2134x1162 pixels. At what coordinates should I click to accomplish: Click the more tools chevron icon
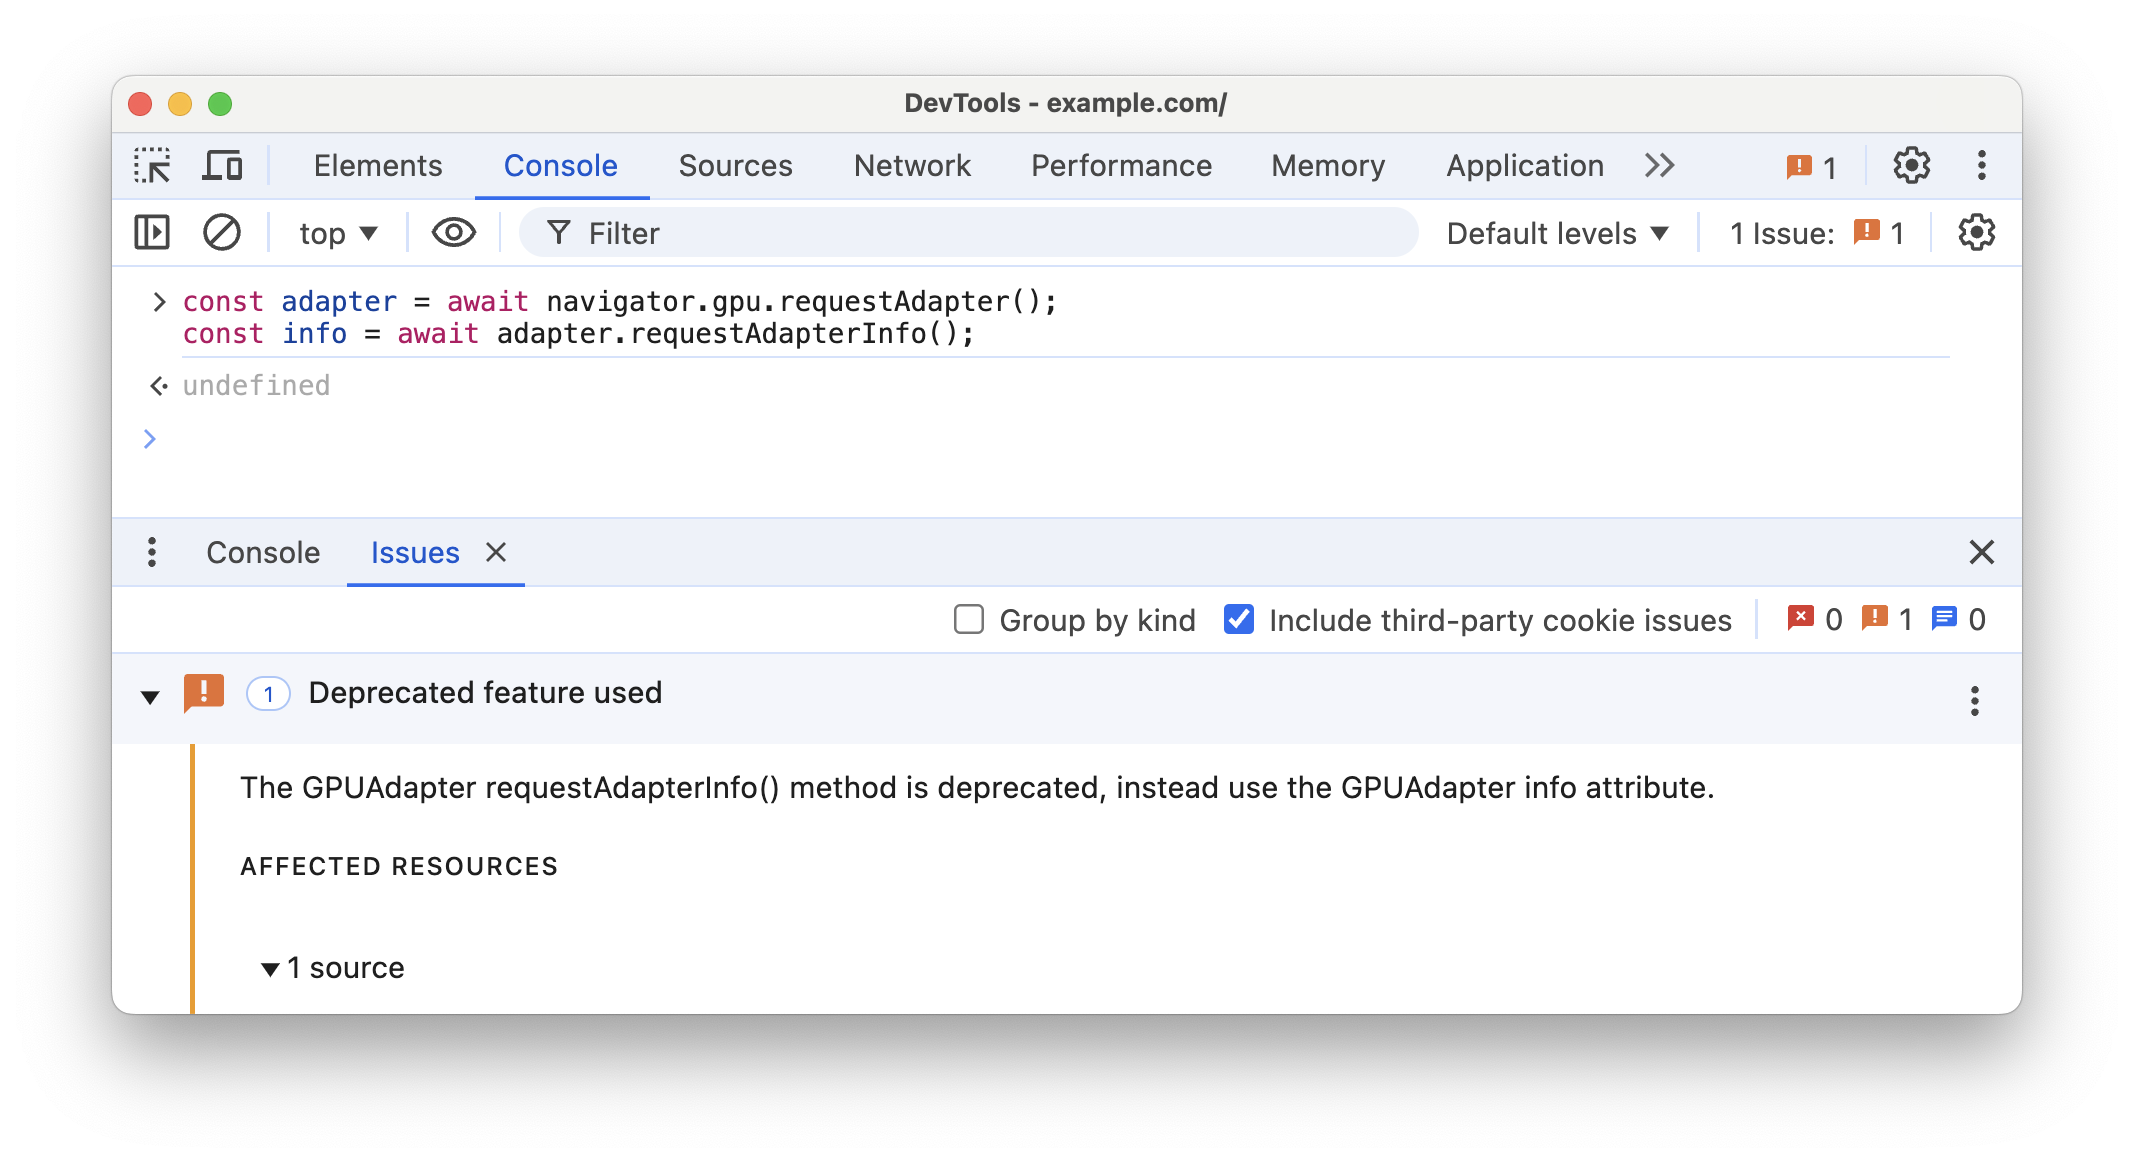coord(1661,166)
